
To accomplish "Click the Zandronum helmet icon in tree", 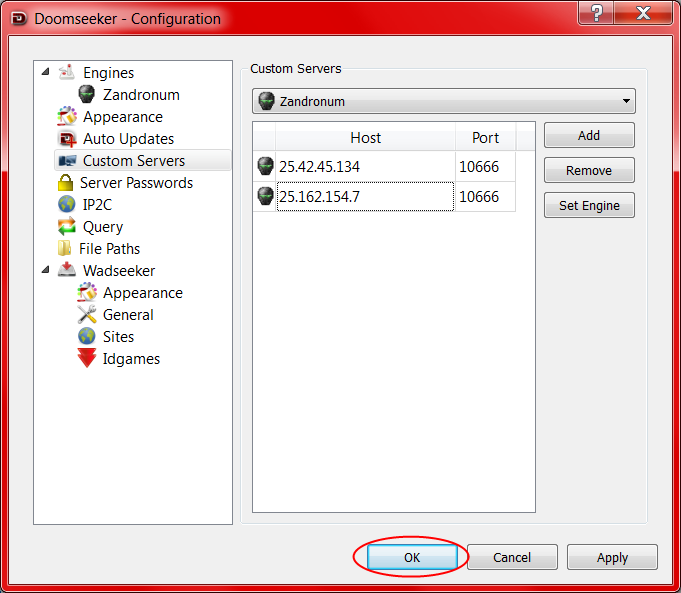I will (x=86, y=94).
